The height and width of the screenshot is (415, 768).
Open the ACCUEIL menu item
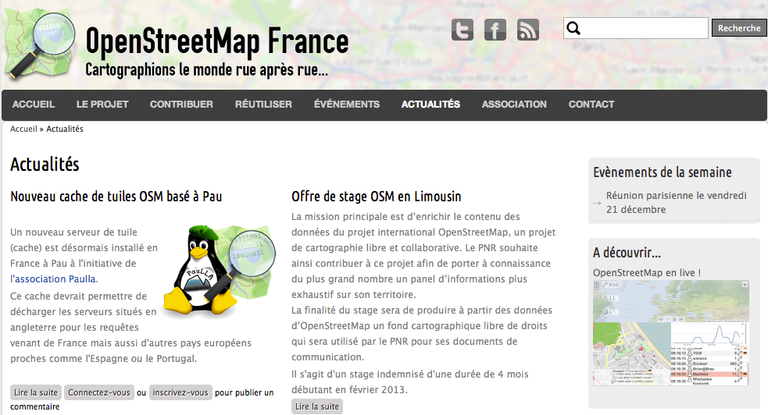click(x=33, y=104)
